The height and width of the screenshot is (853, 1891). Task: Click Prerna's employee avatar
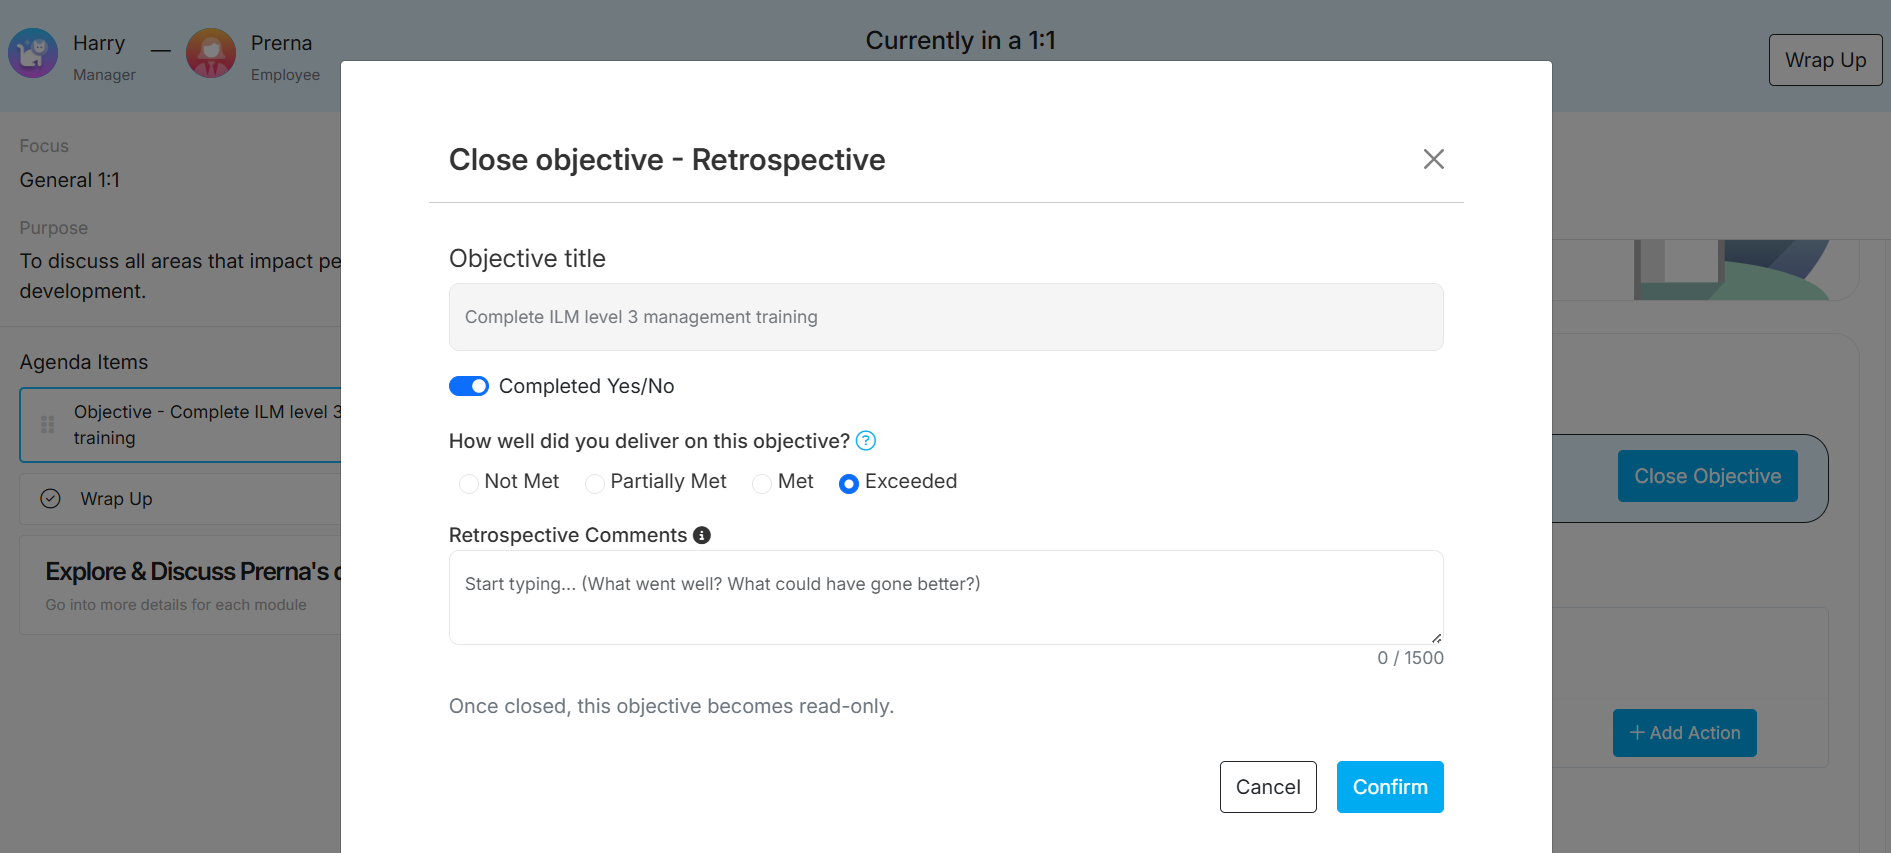pos(211,53)
